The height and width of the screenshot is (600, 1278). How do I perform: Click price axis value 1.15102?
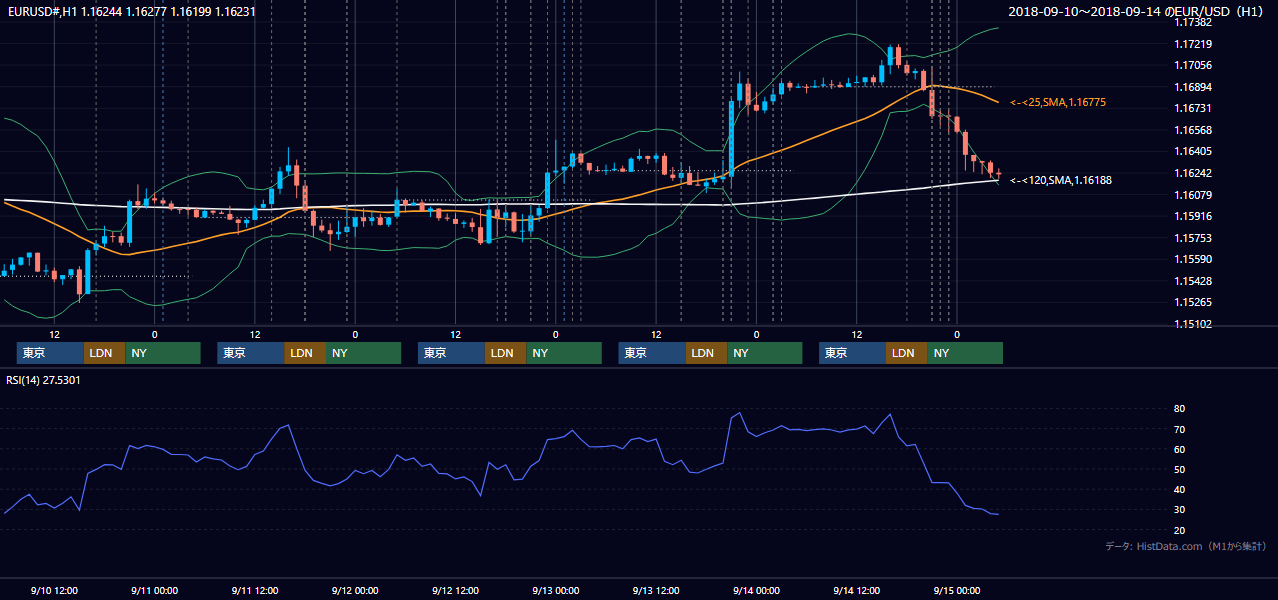coord(1193,324)
